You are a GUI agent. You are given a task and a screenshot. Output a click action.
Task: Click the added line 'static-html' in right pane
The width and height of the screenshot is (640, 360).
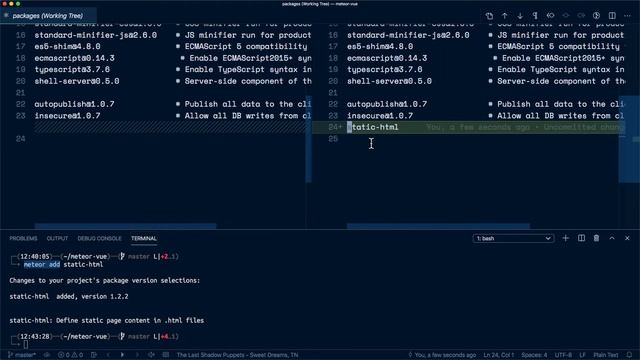(373, 127)
